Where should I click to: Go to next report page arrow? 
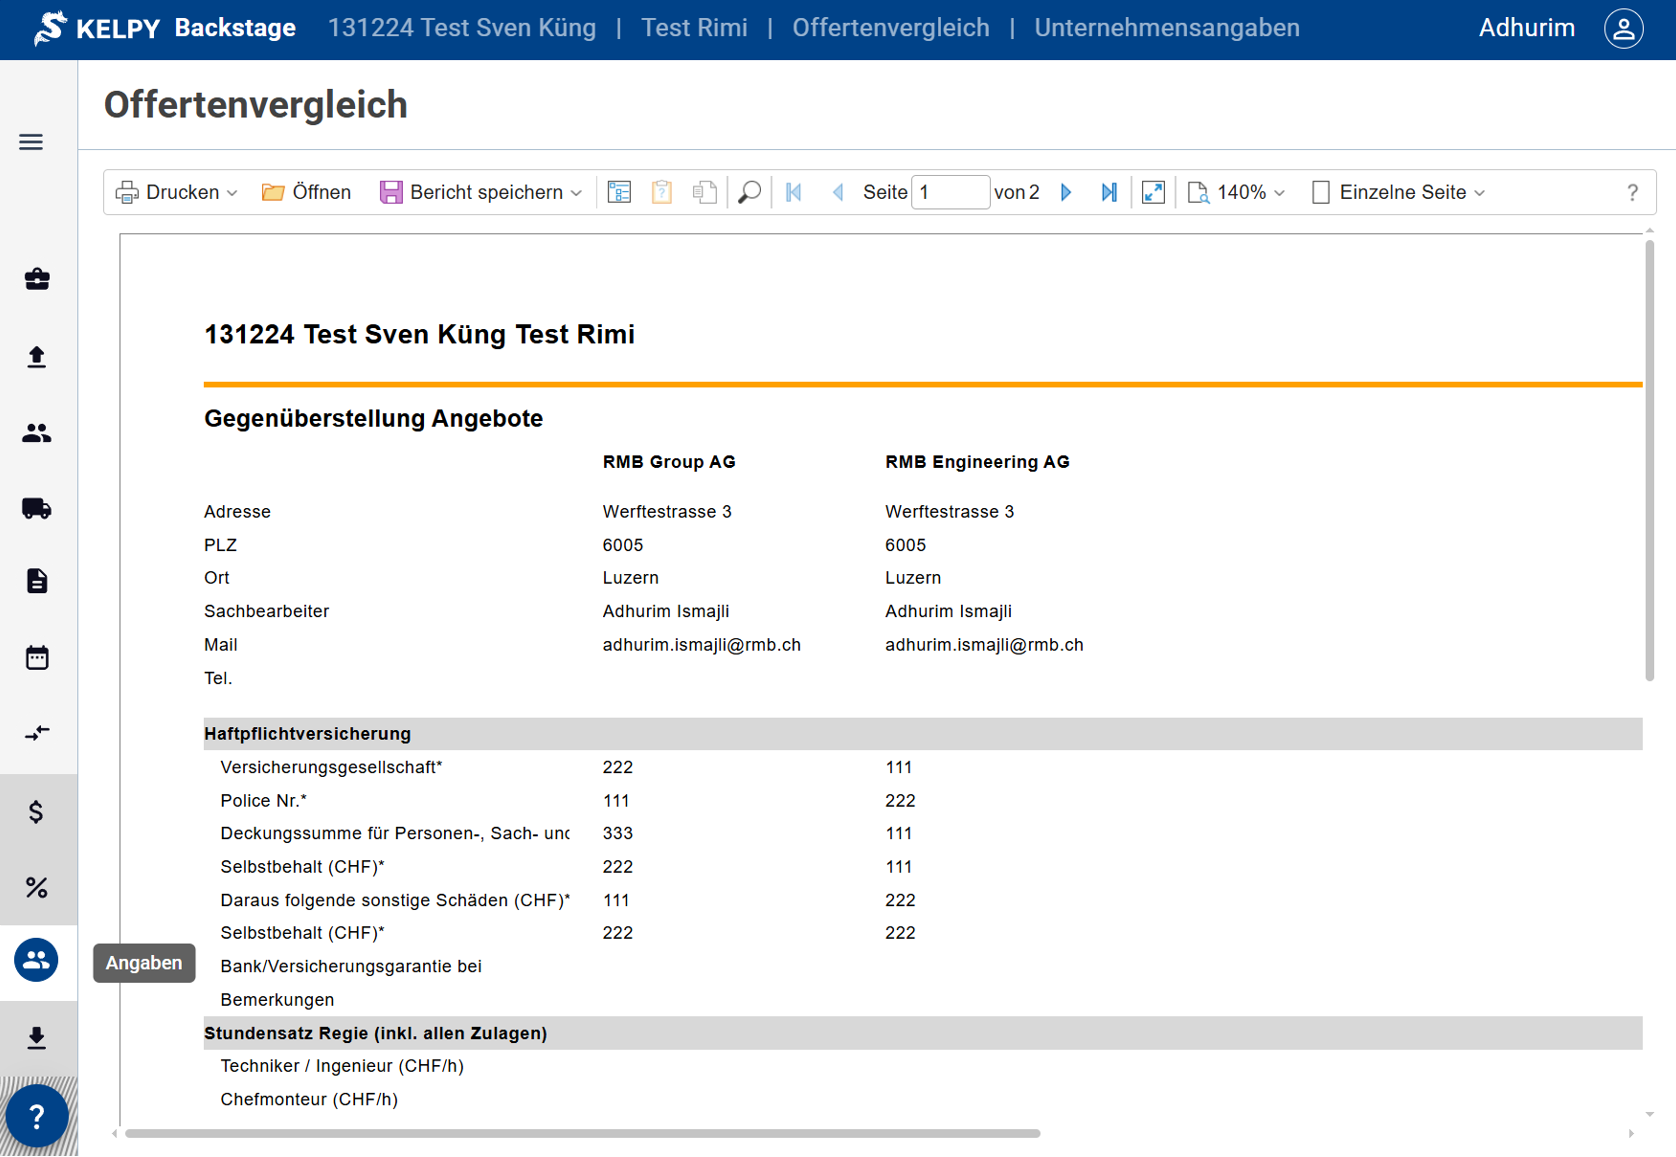1066,192
